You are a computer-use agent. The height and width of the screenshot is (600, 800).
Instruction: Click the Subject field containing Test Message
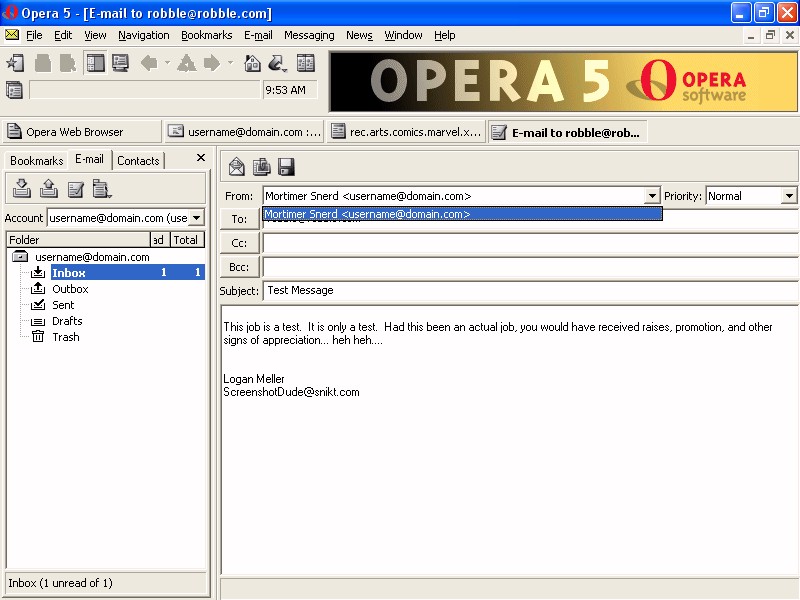point(531,290)
